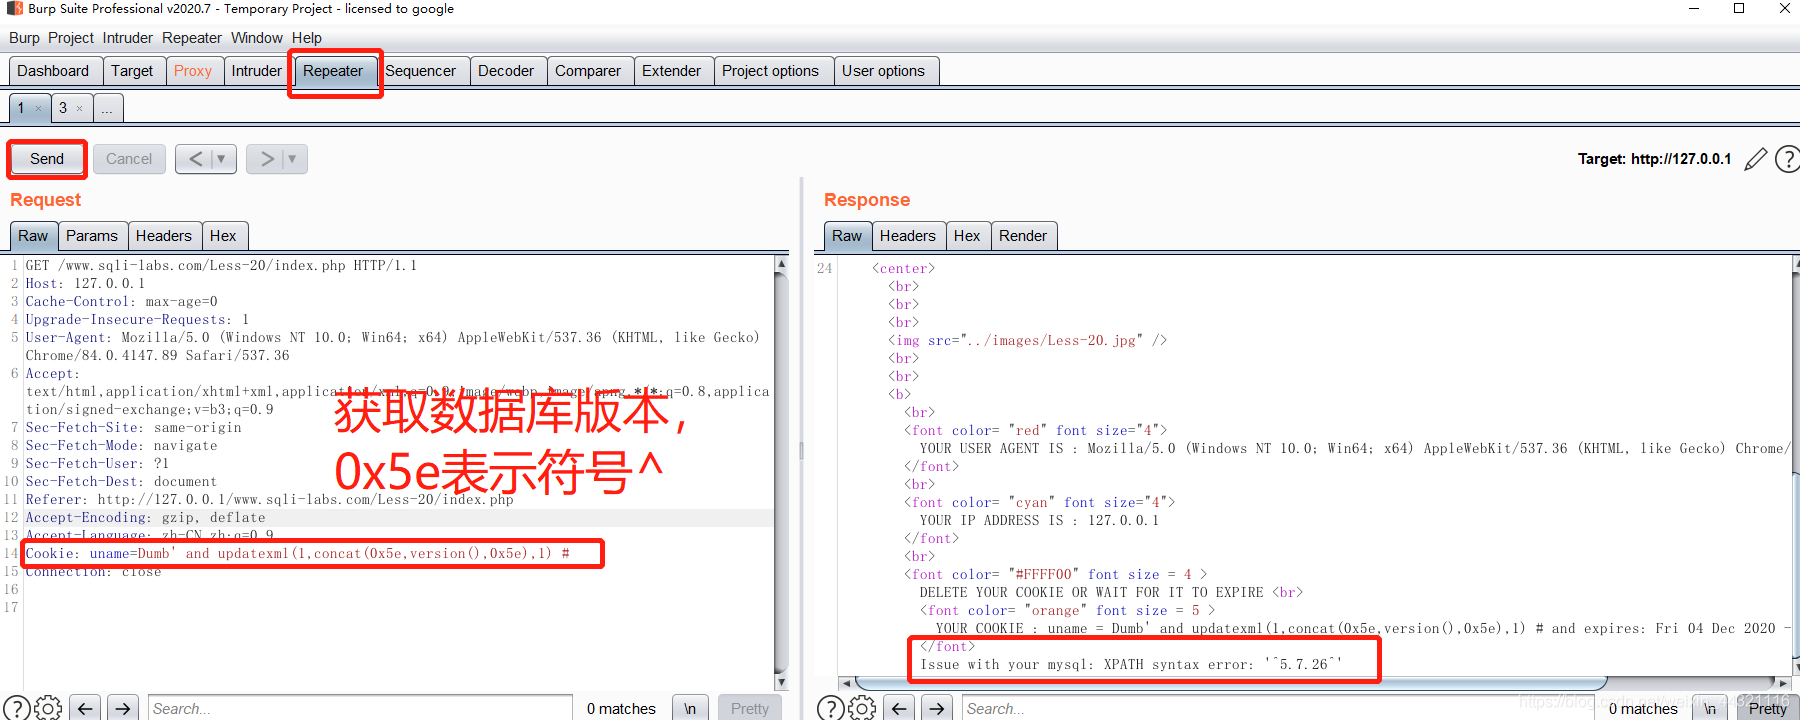Viewport: 1800px width, 720px height.
Task: Select Repeater sub-tab 1
Action: click(x=21, y=108)
